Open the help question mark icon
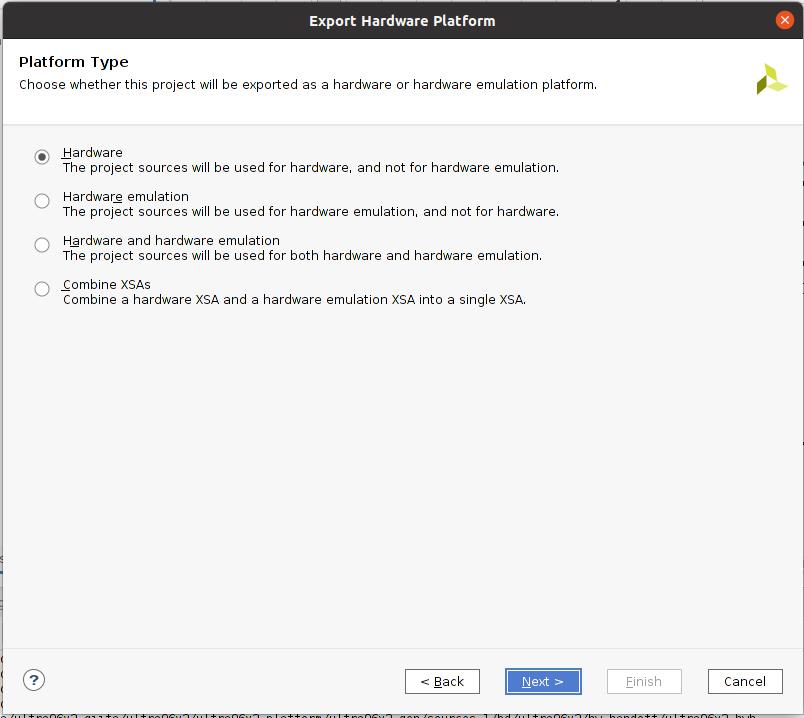The width and height of the screenshot is (804, 718). 34,680
